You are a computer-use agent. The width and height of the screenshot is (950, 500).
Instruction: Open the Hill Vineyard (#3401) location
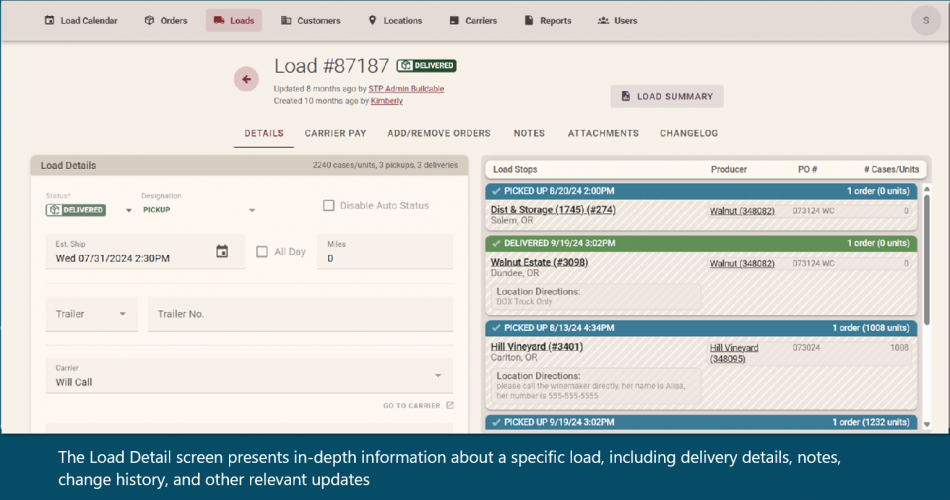click(537, 347)
